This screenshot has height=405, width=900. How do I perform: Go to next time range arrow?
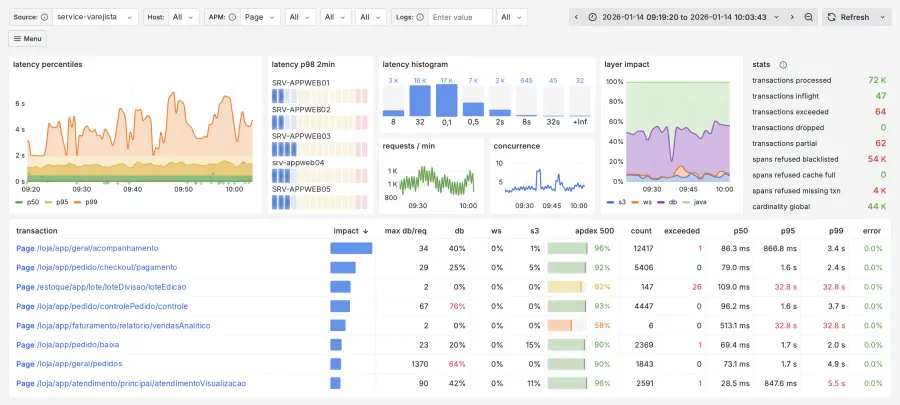pos(792,17)
